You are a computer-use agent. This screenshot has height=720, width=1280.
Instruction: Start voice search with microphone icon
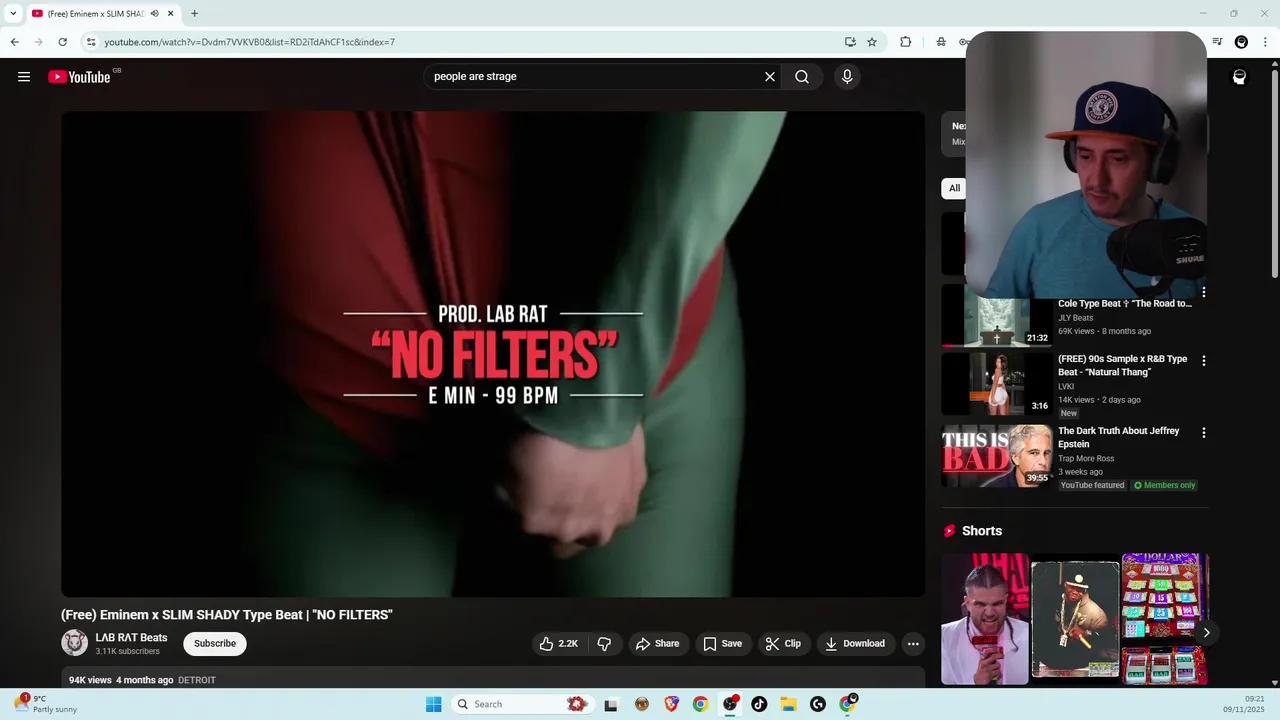point(847,77)
